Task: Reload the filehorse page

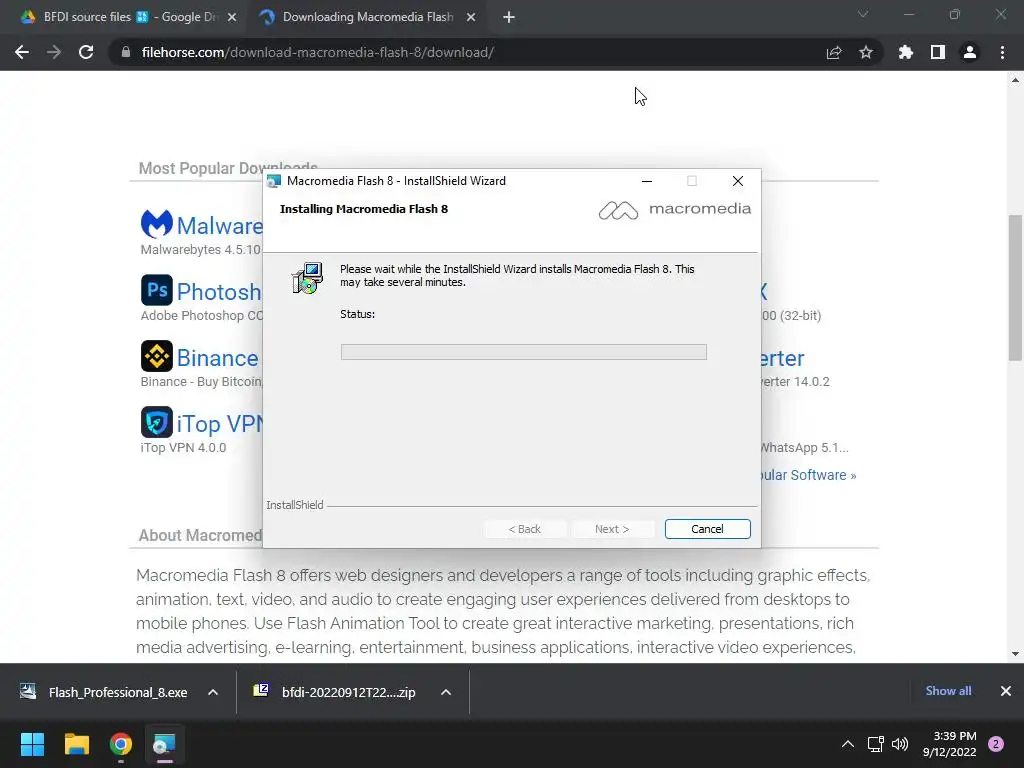Action: [x=86, y=52]
